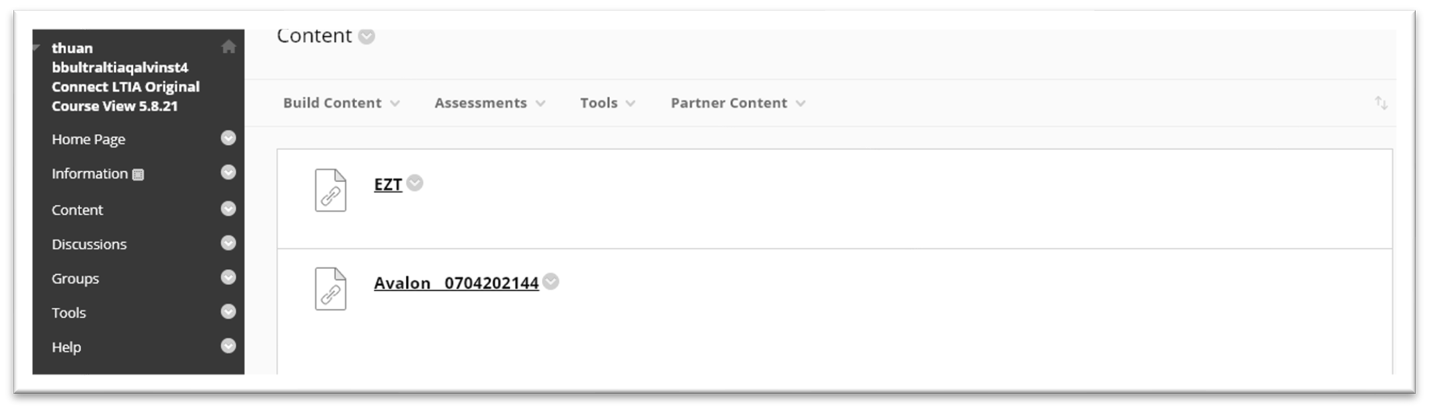Click the small icon beside Information
The width and height of the screenshot is (1429, 411).
[138, 174]
